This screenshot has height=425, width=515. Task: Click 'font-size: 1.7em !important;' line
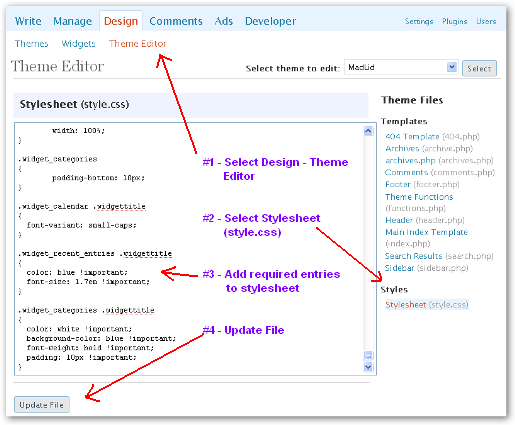[x=88, y=282]
